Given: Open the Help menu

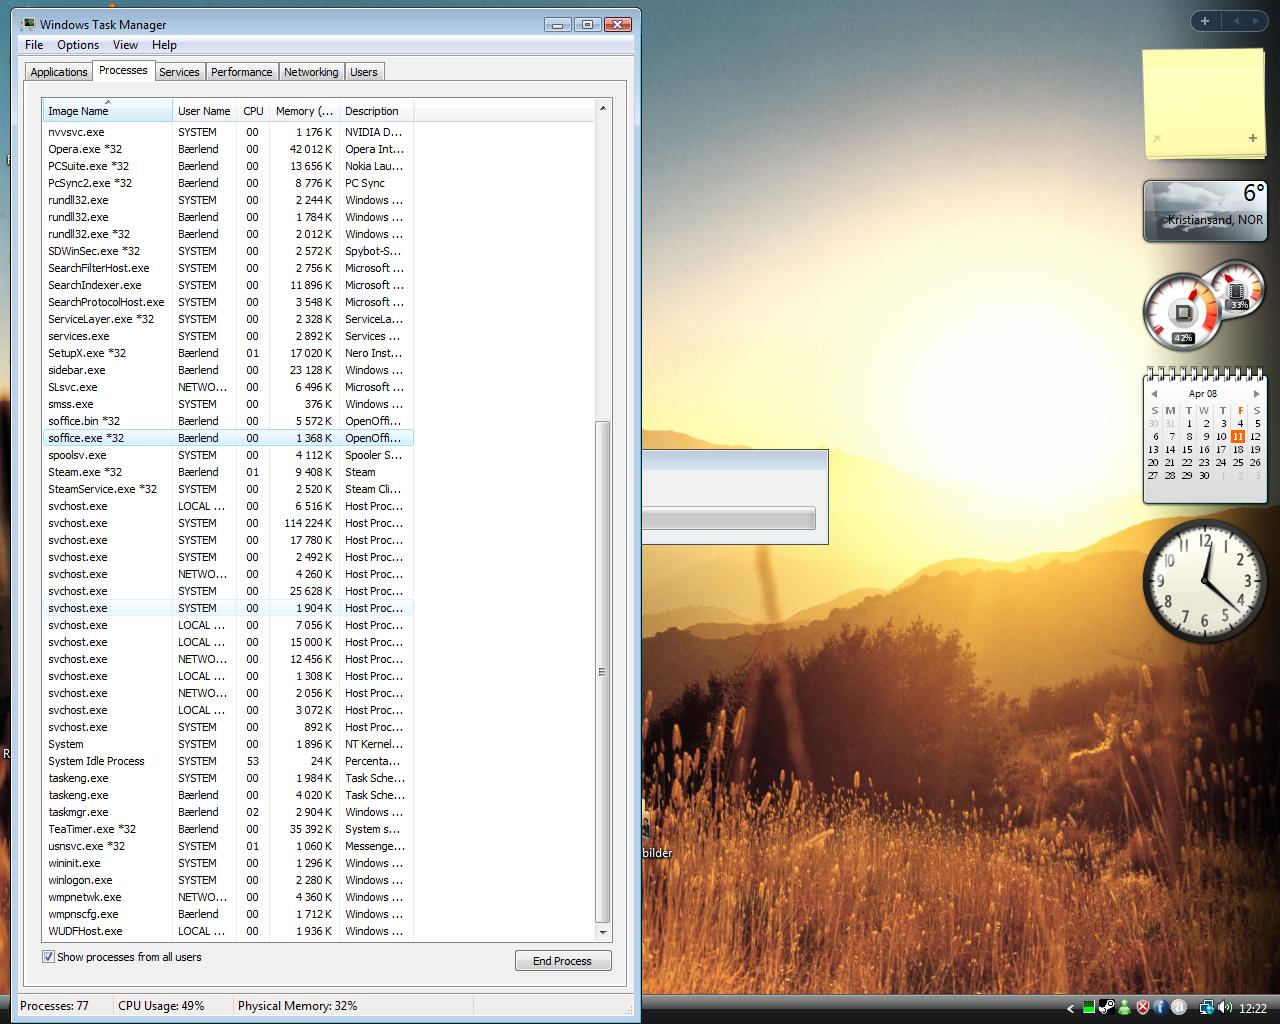Looking at the screenshot, I should point(164,45).
